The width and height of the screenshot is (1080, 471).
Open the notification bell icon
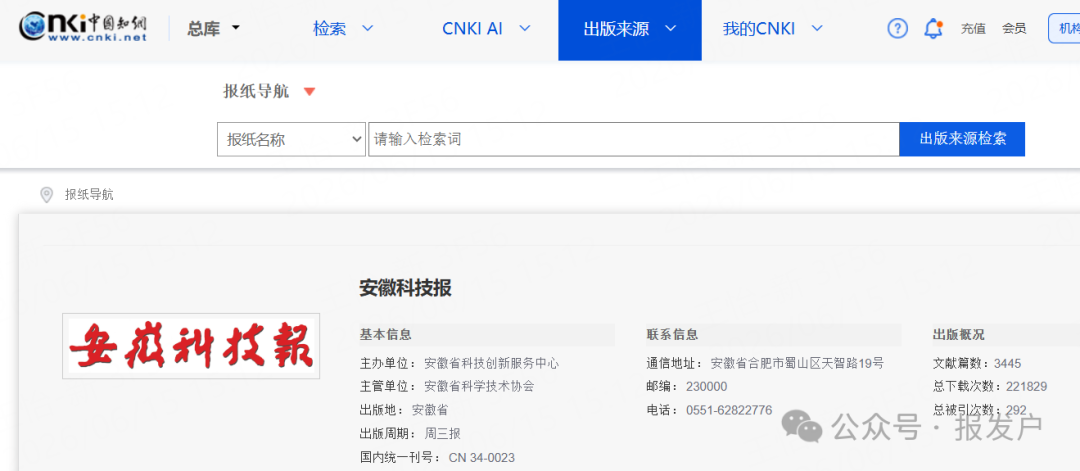click(933, 28)
